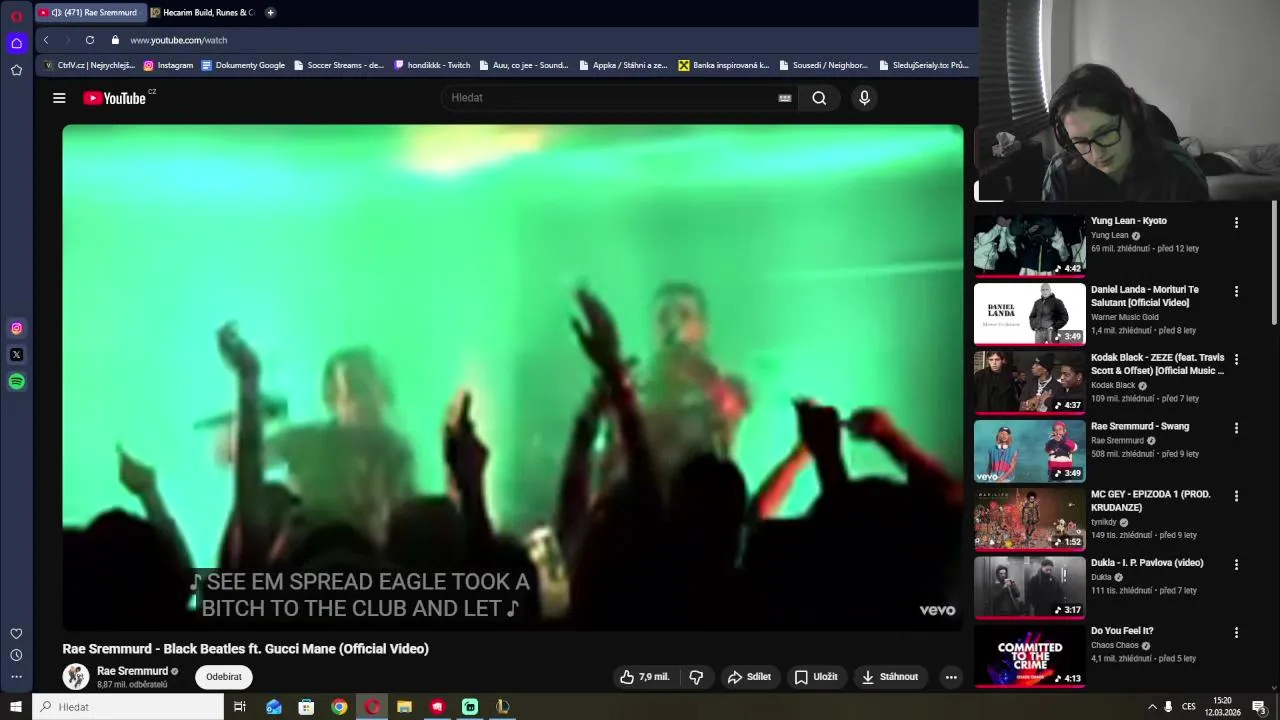Open options for Dukla - I. P. Pavlova
The image size is (1280, 720).
click(1236, 564)
